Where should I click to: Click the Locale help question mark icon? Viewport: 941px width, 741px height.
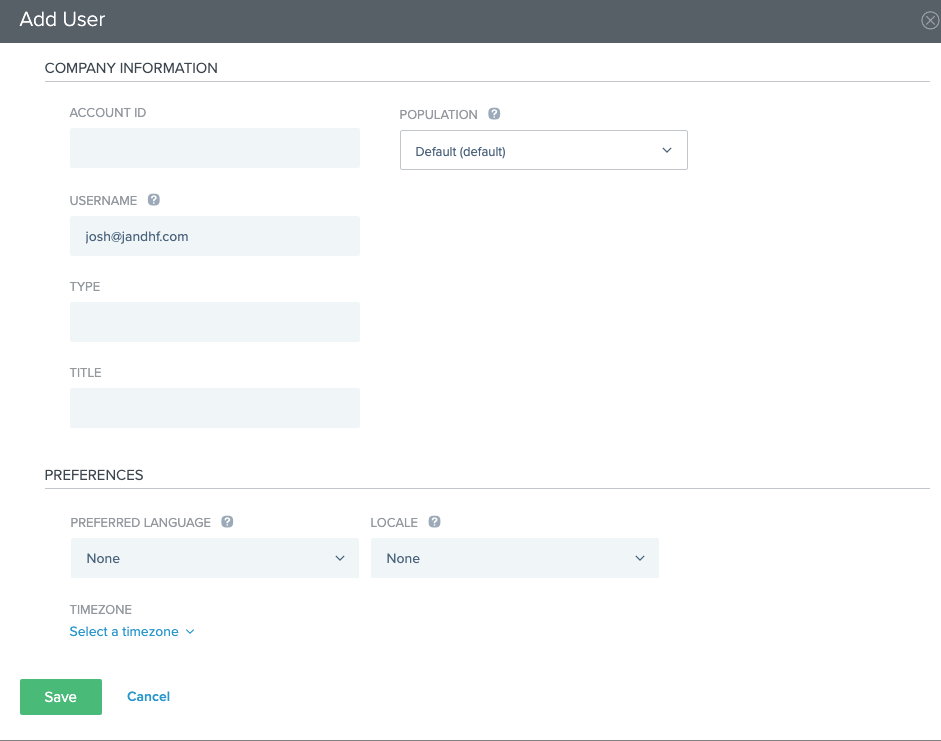434,522
